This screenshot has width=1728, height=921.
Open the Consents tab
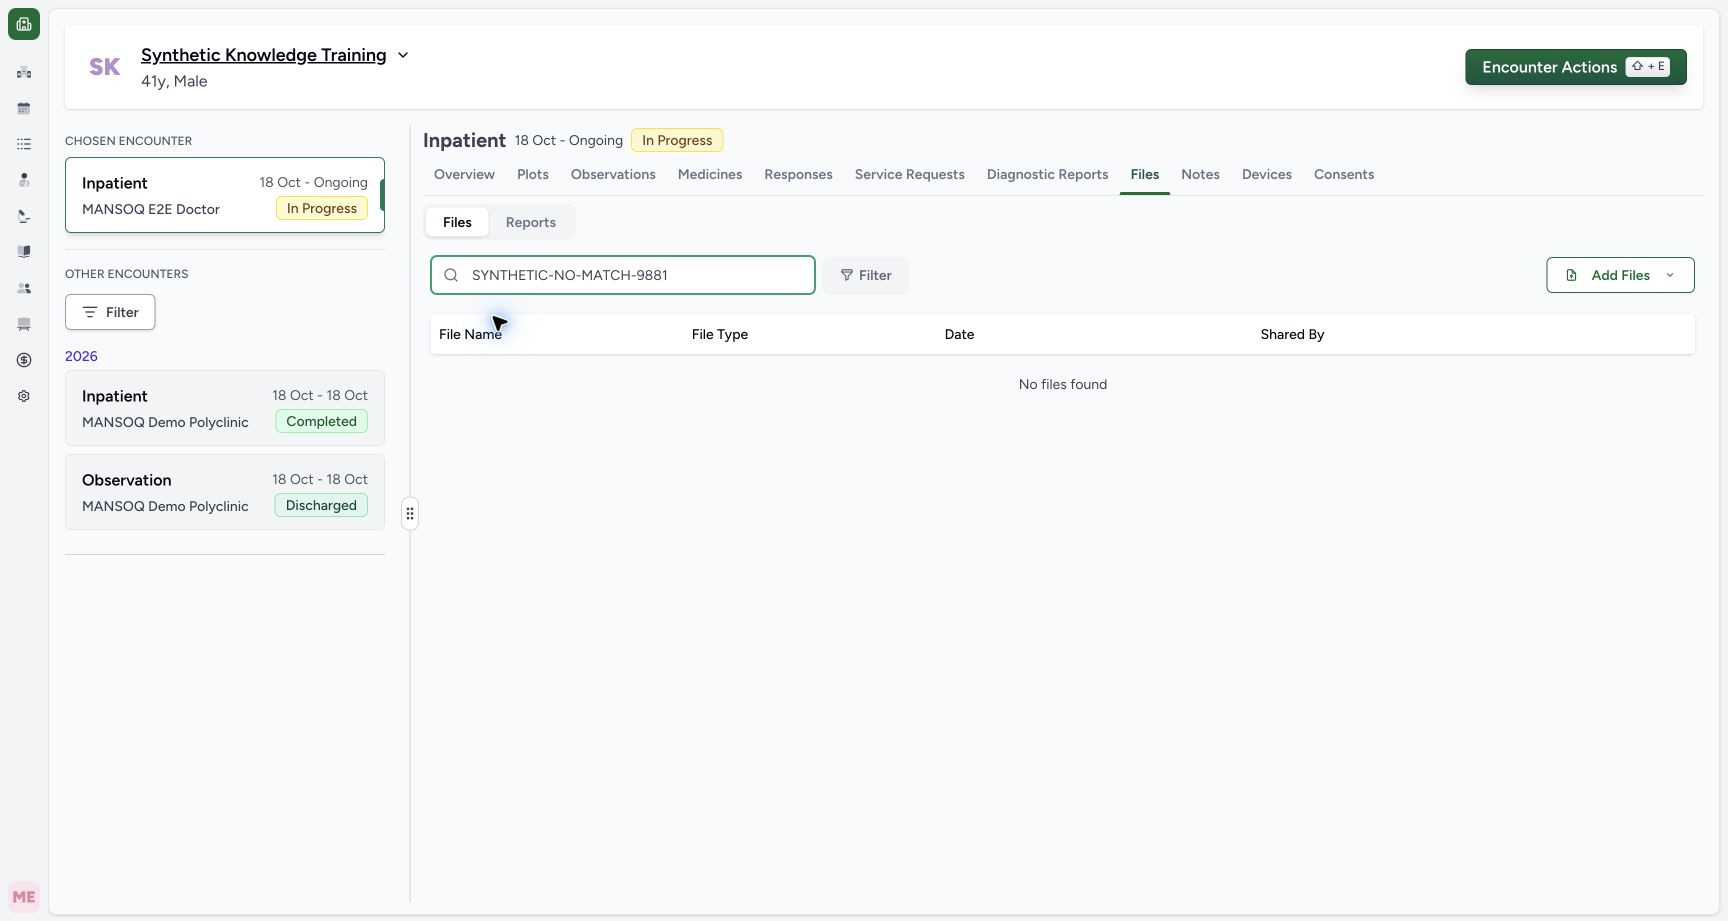pos(1344,174)
